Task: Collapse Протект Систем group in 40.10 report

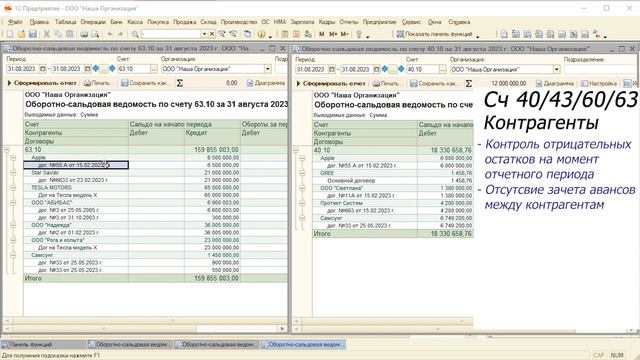Action: pos(302,203)
